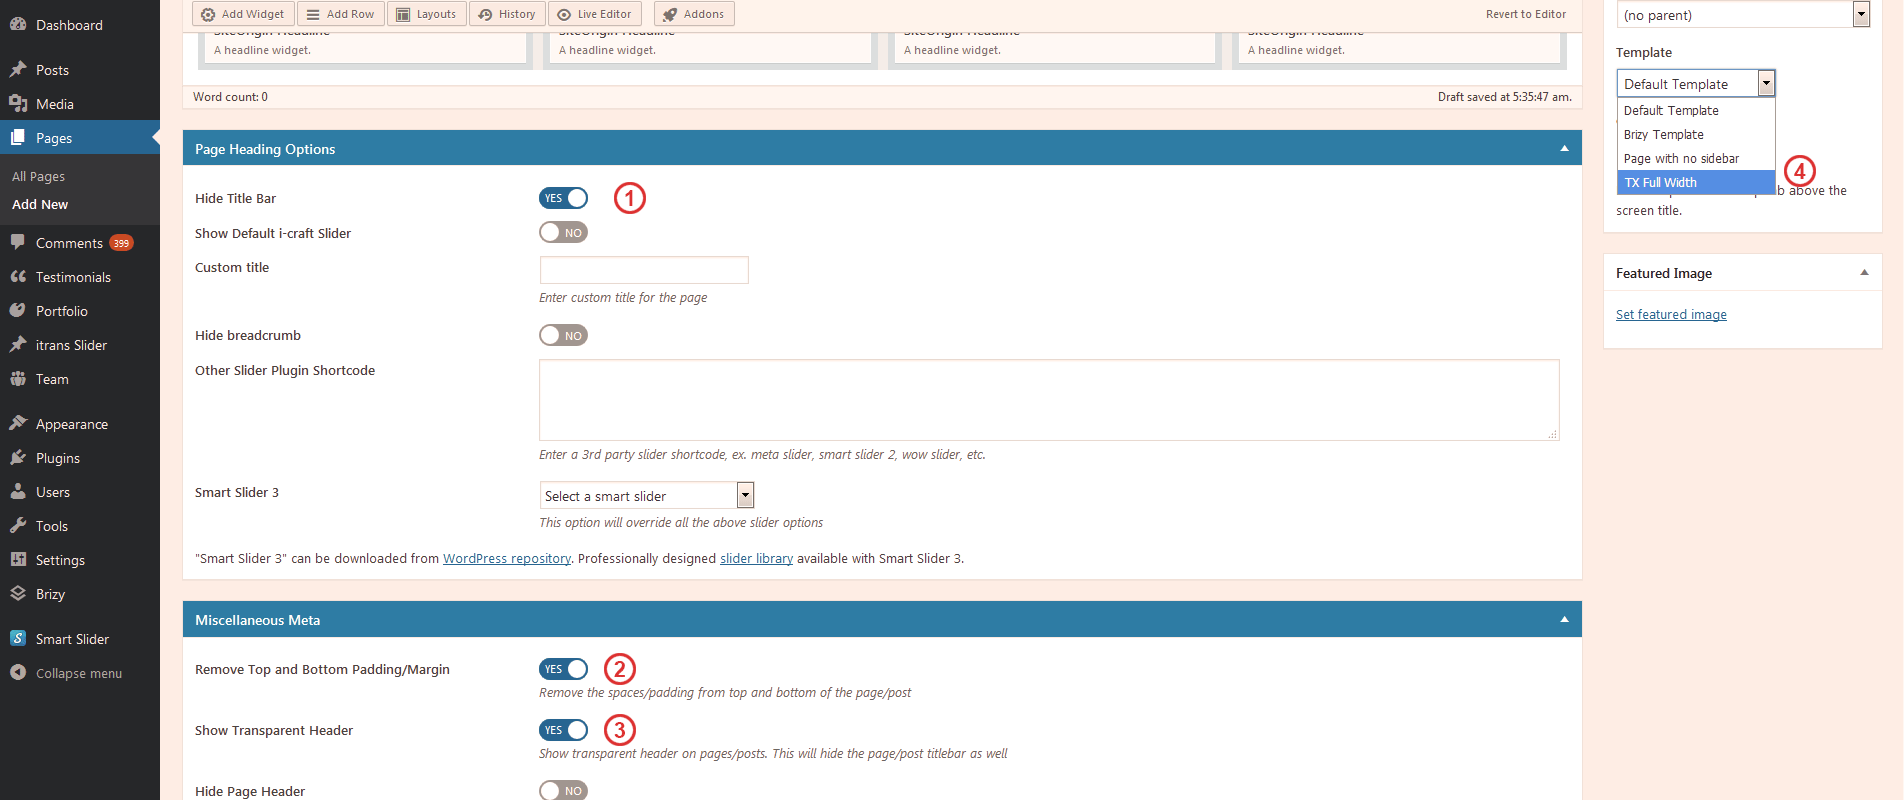Viewport: 1904px width, 800px height.
Task: Click the Tools wrench icon
Action: coord(18,526)
